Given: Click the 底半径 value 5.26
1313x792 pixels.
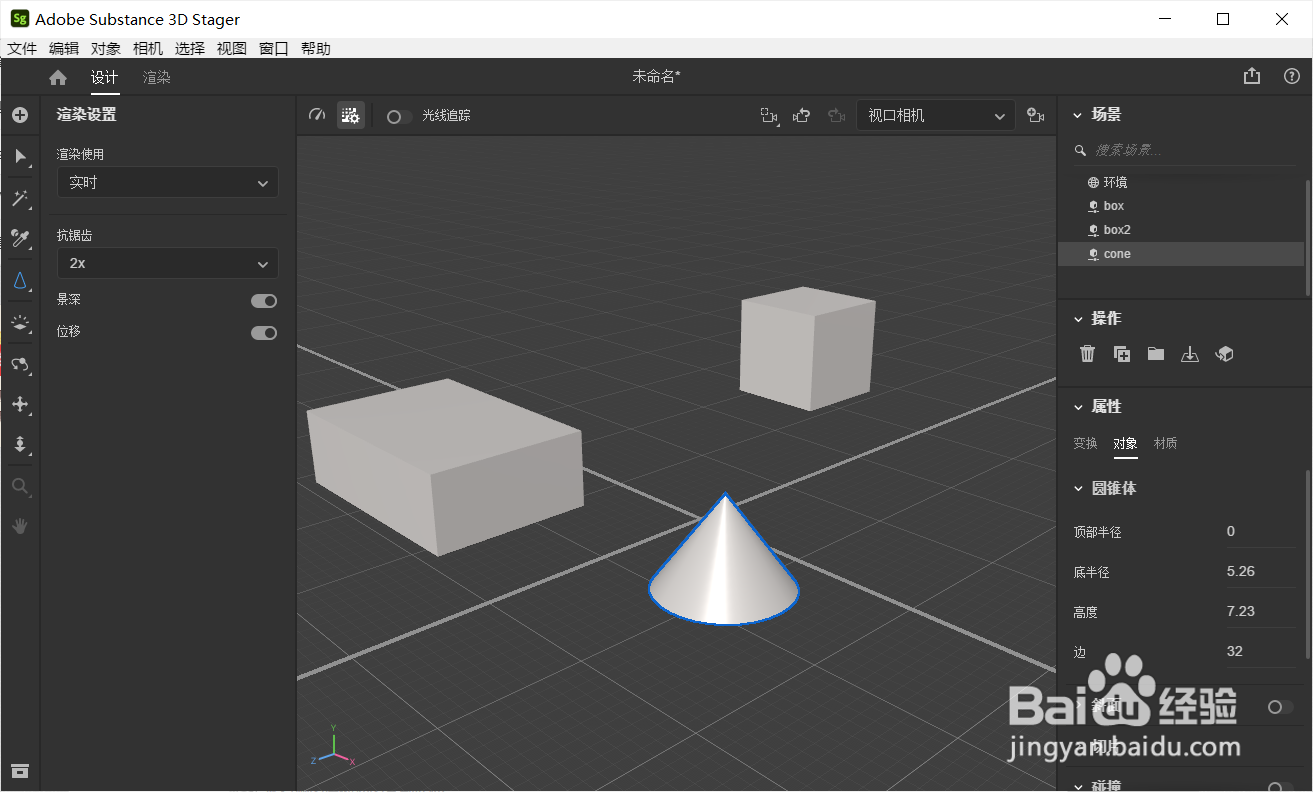Looking at the screenshot, I should (x=1260, y=571).
